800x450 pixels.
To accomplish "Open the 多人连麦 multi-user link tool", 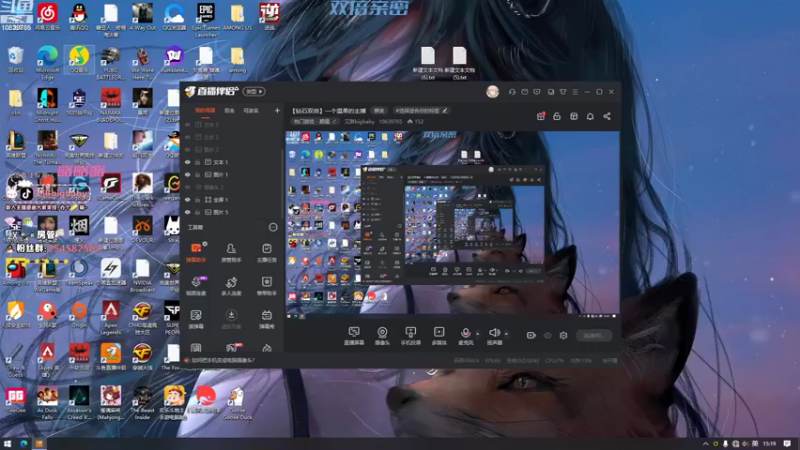I will (231, 286).
